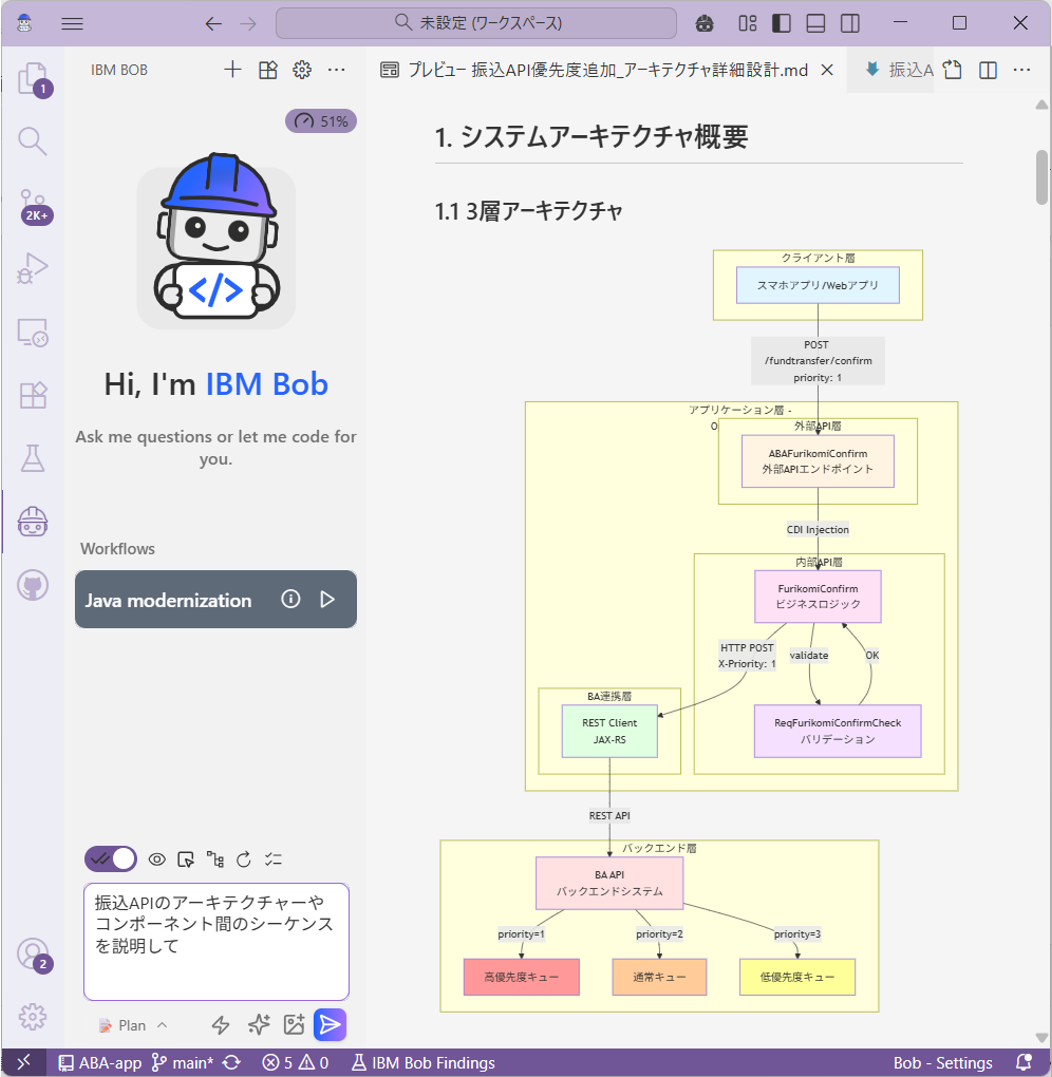Click the lightning bolt icon below chat input
Screen dimensions: 1052x1077
pos(221,1024)
